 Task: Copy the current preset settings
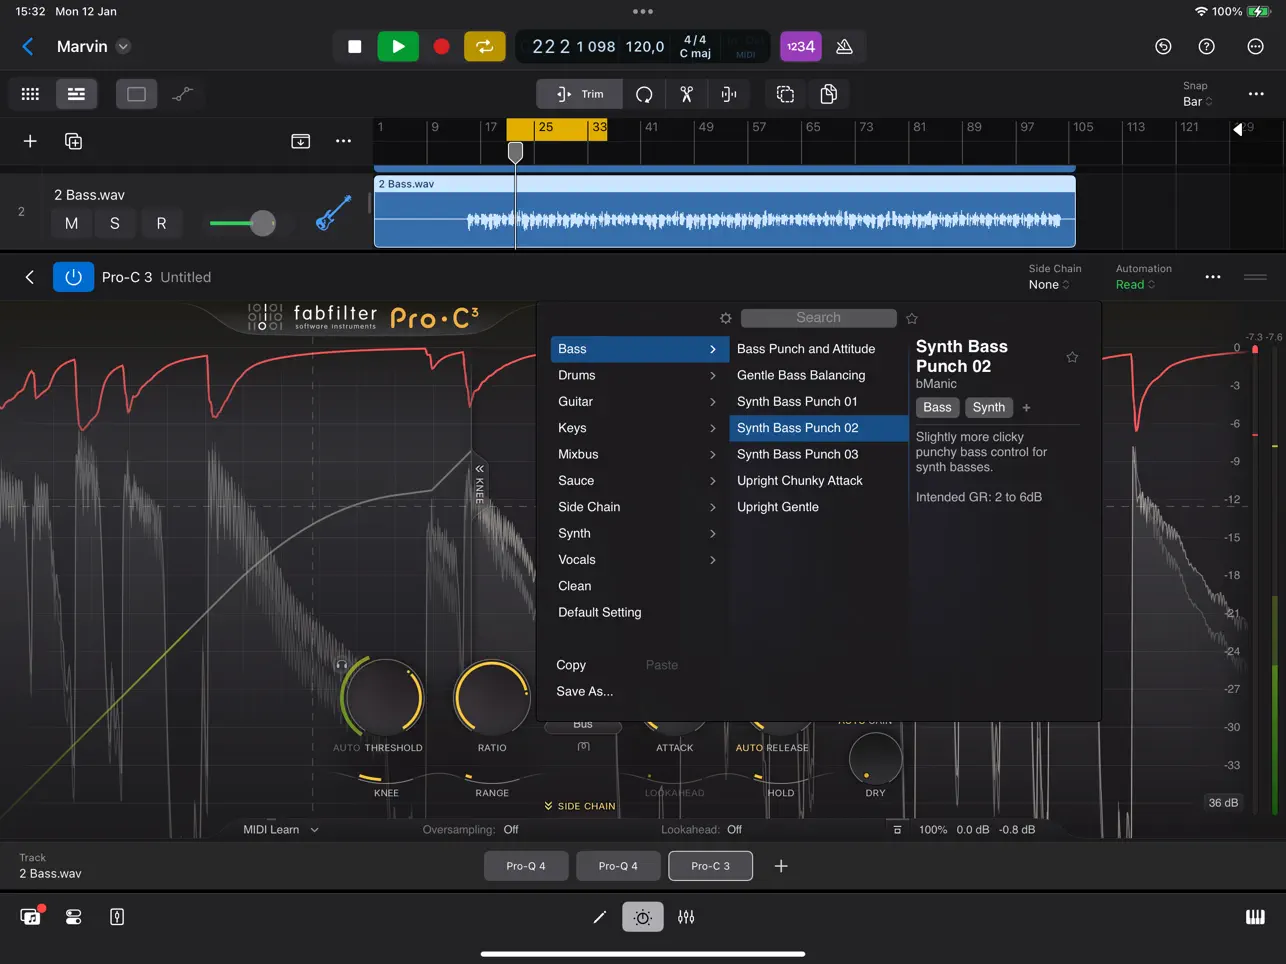(570, 664)
